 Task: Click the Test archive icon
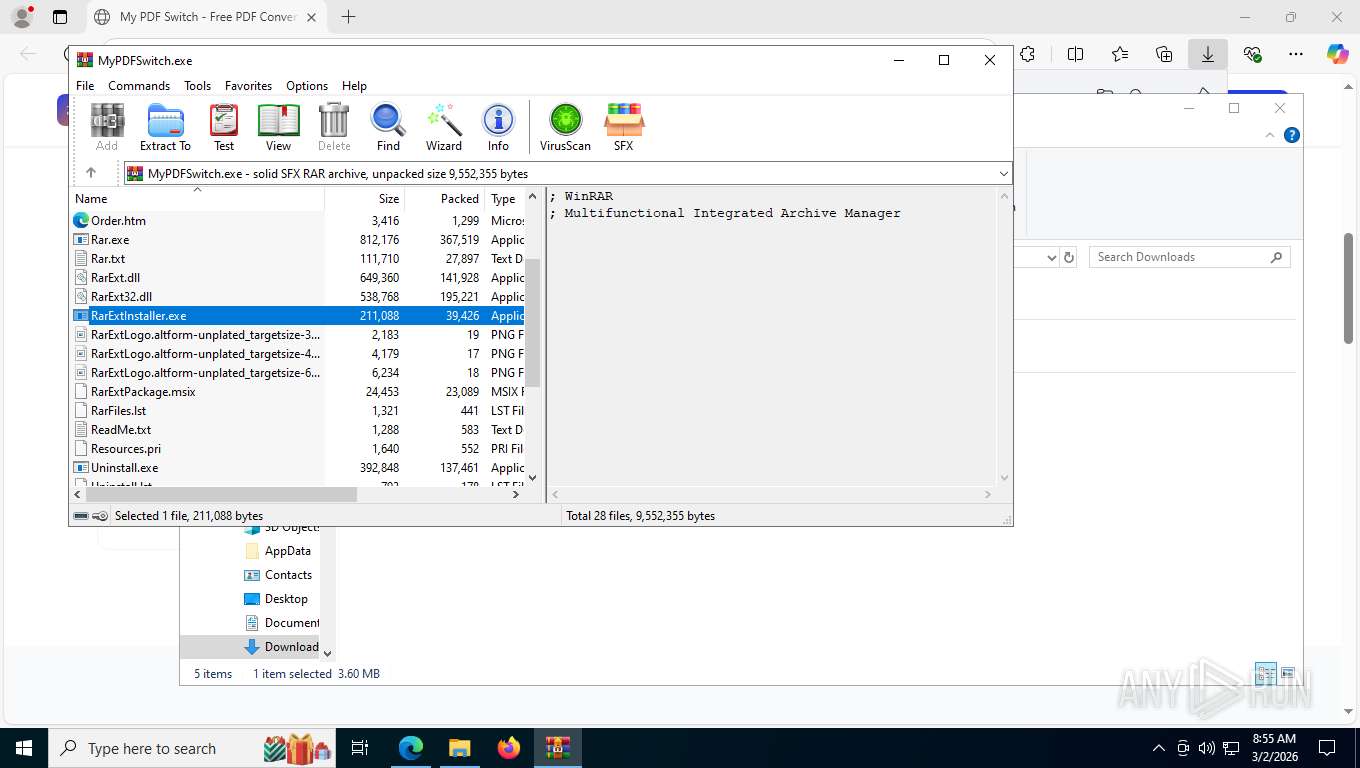[224, 127]
